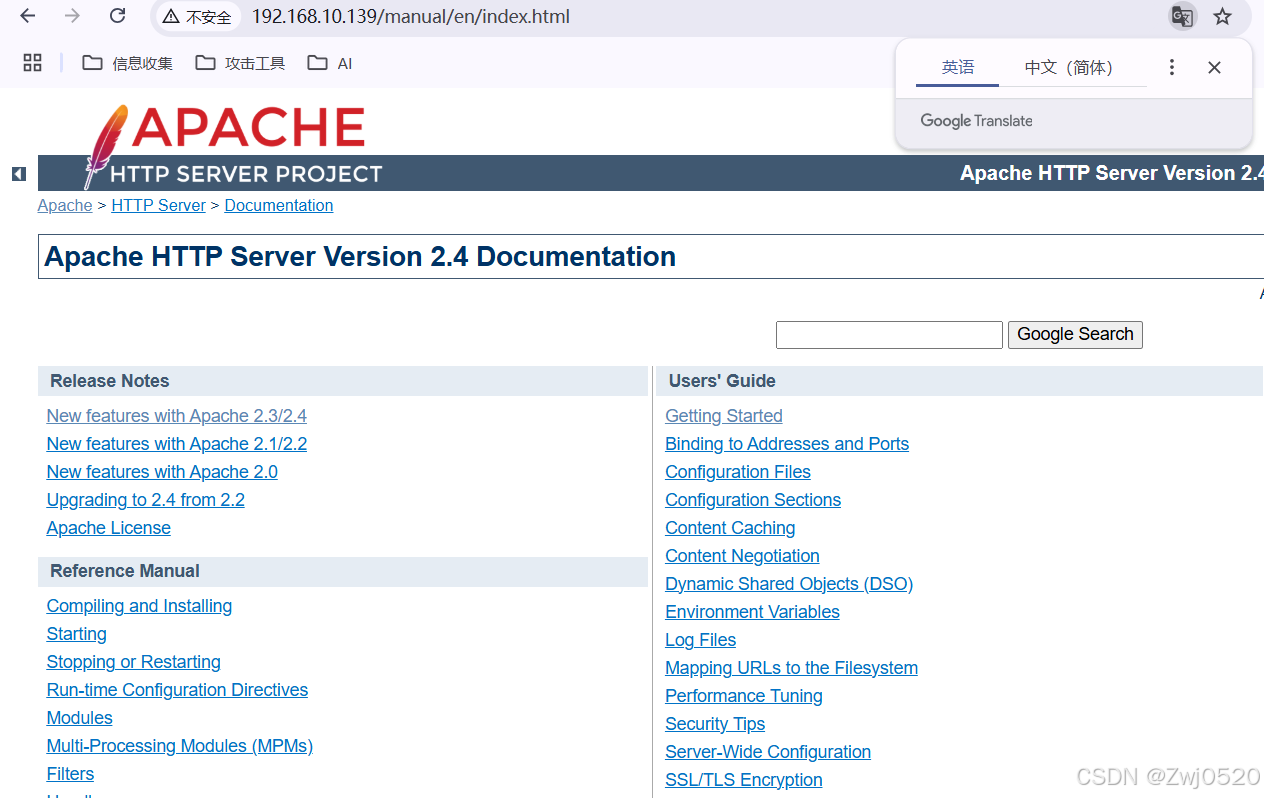The image size is (1264, 798).
Task: Open Stopping or Restarting link
Action: [x=134, y=662]
